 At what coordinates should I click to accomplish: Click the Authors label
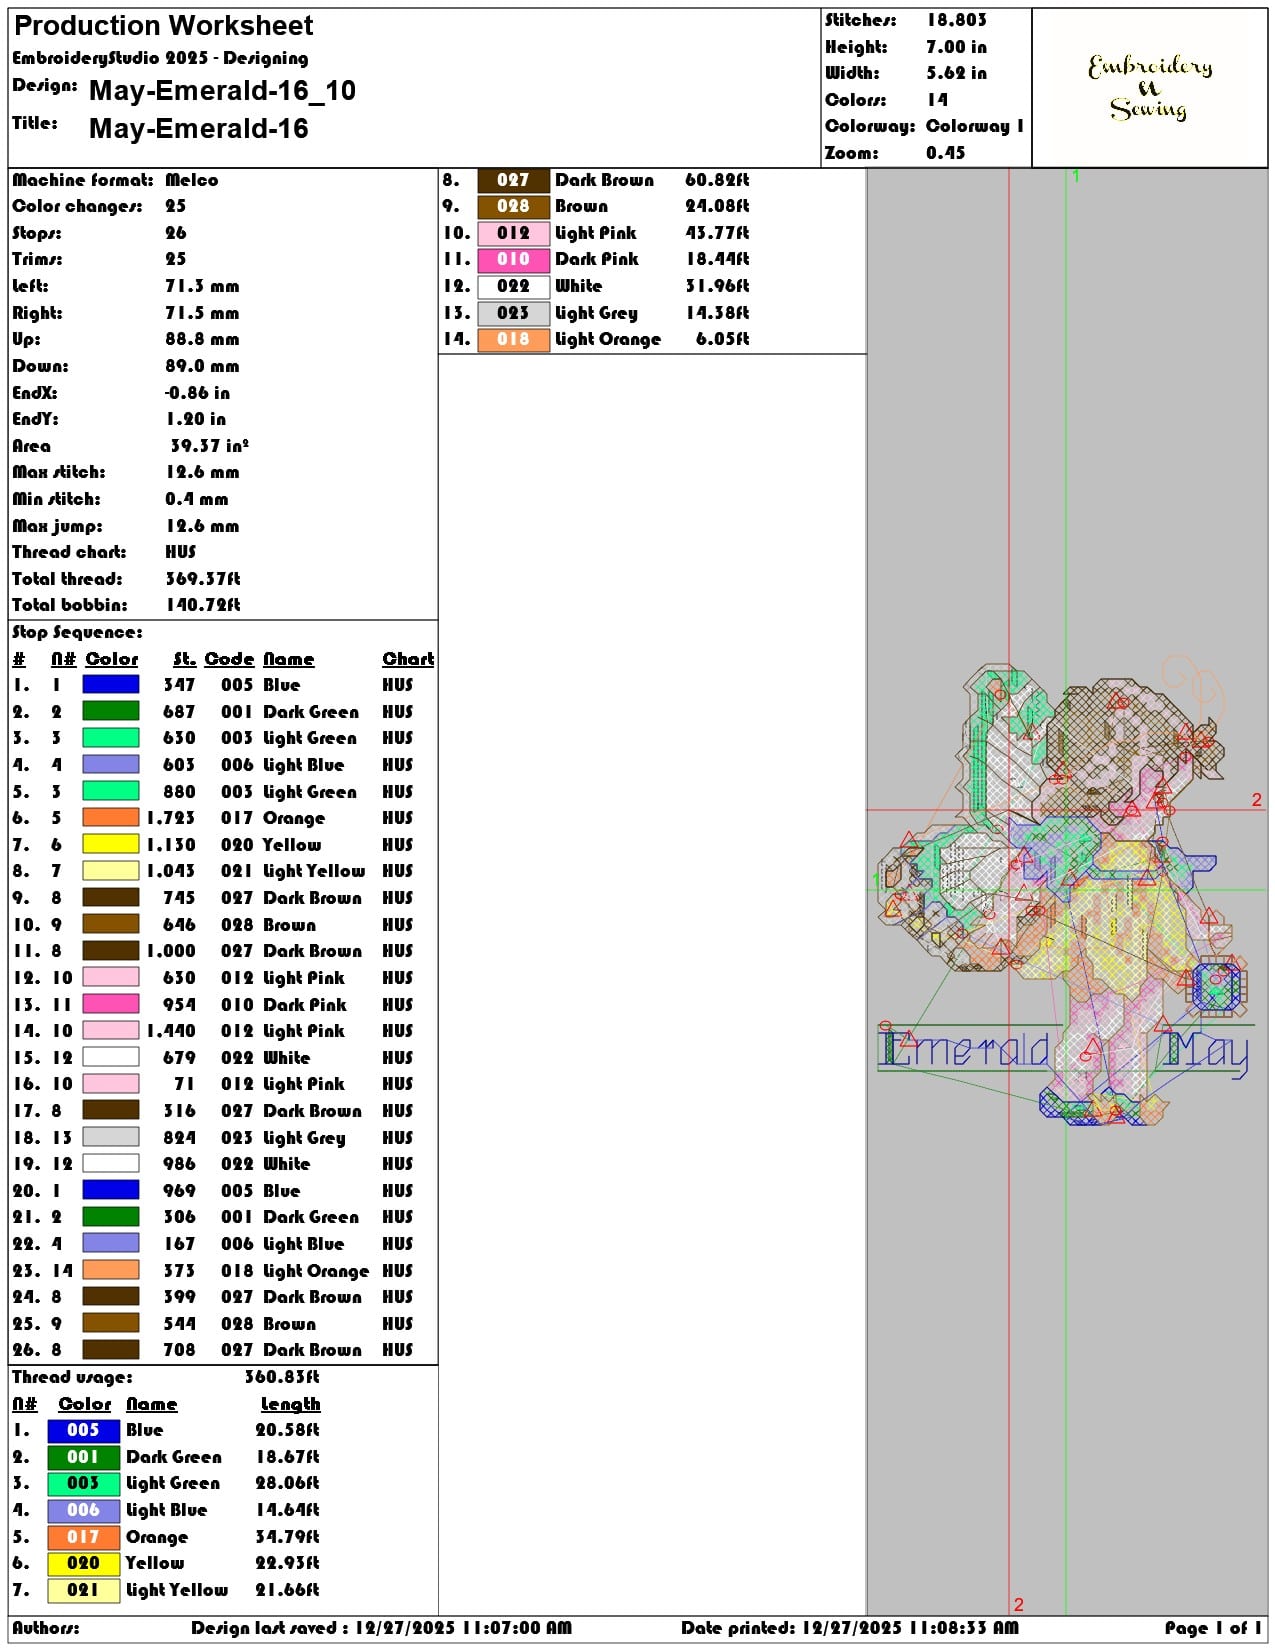coord(45,1628)
